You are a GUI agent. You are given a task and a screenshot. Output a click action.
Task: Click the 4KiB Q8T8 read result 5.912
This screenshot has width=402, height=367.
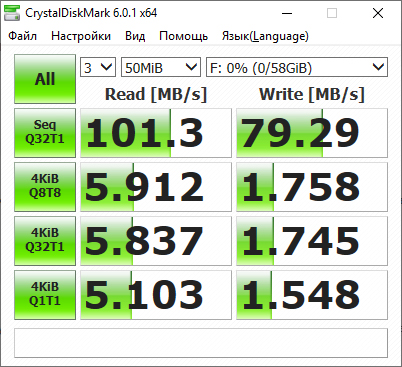156,187
